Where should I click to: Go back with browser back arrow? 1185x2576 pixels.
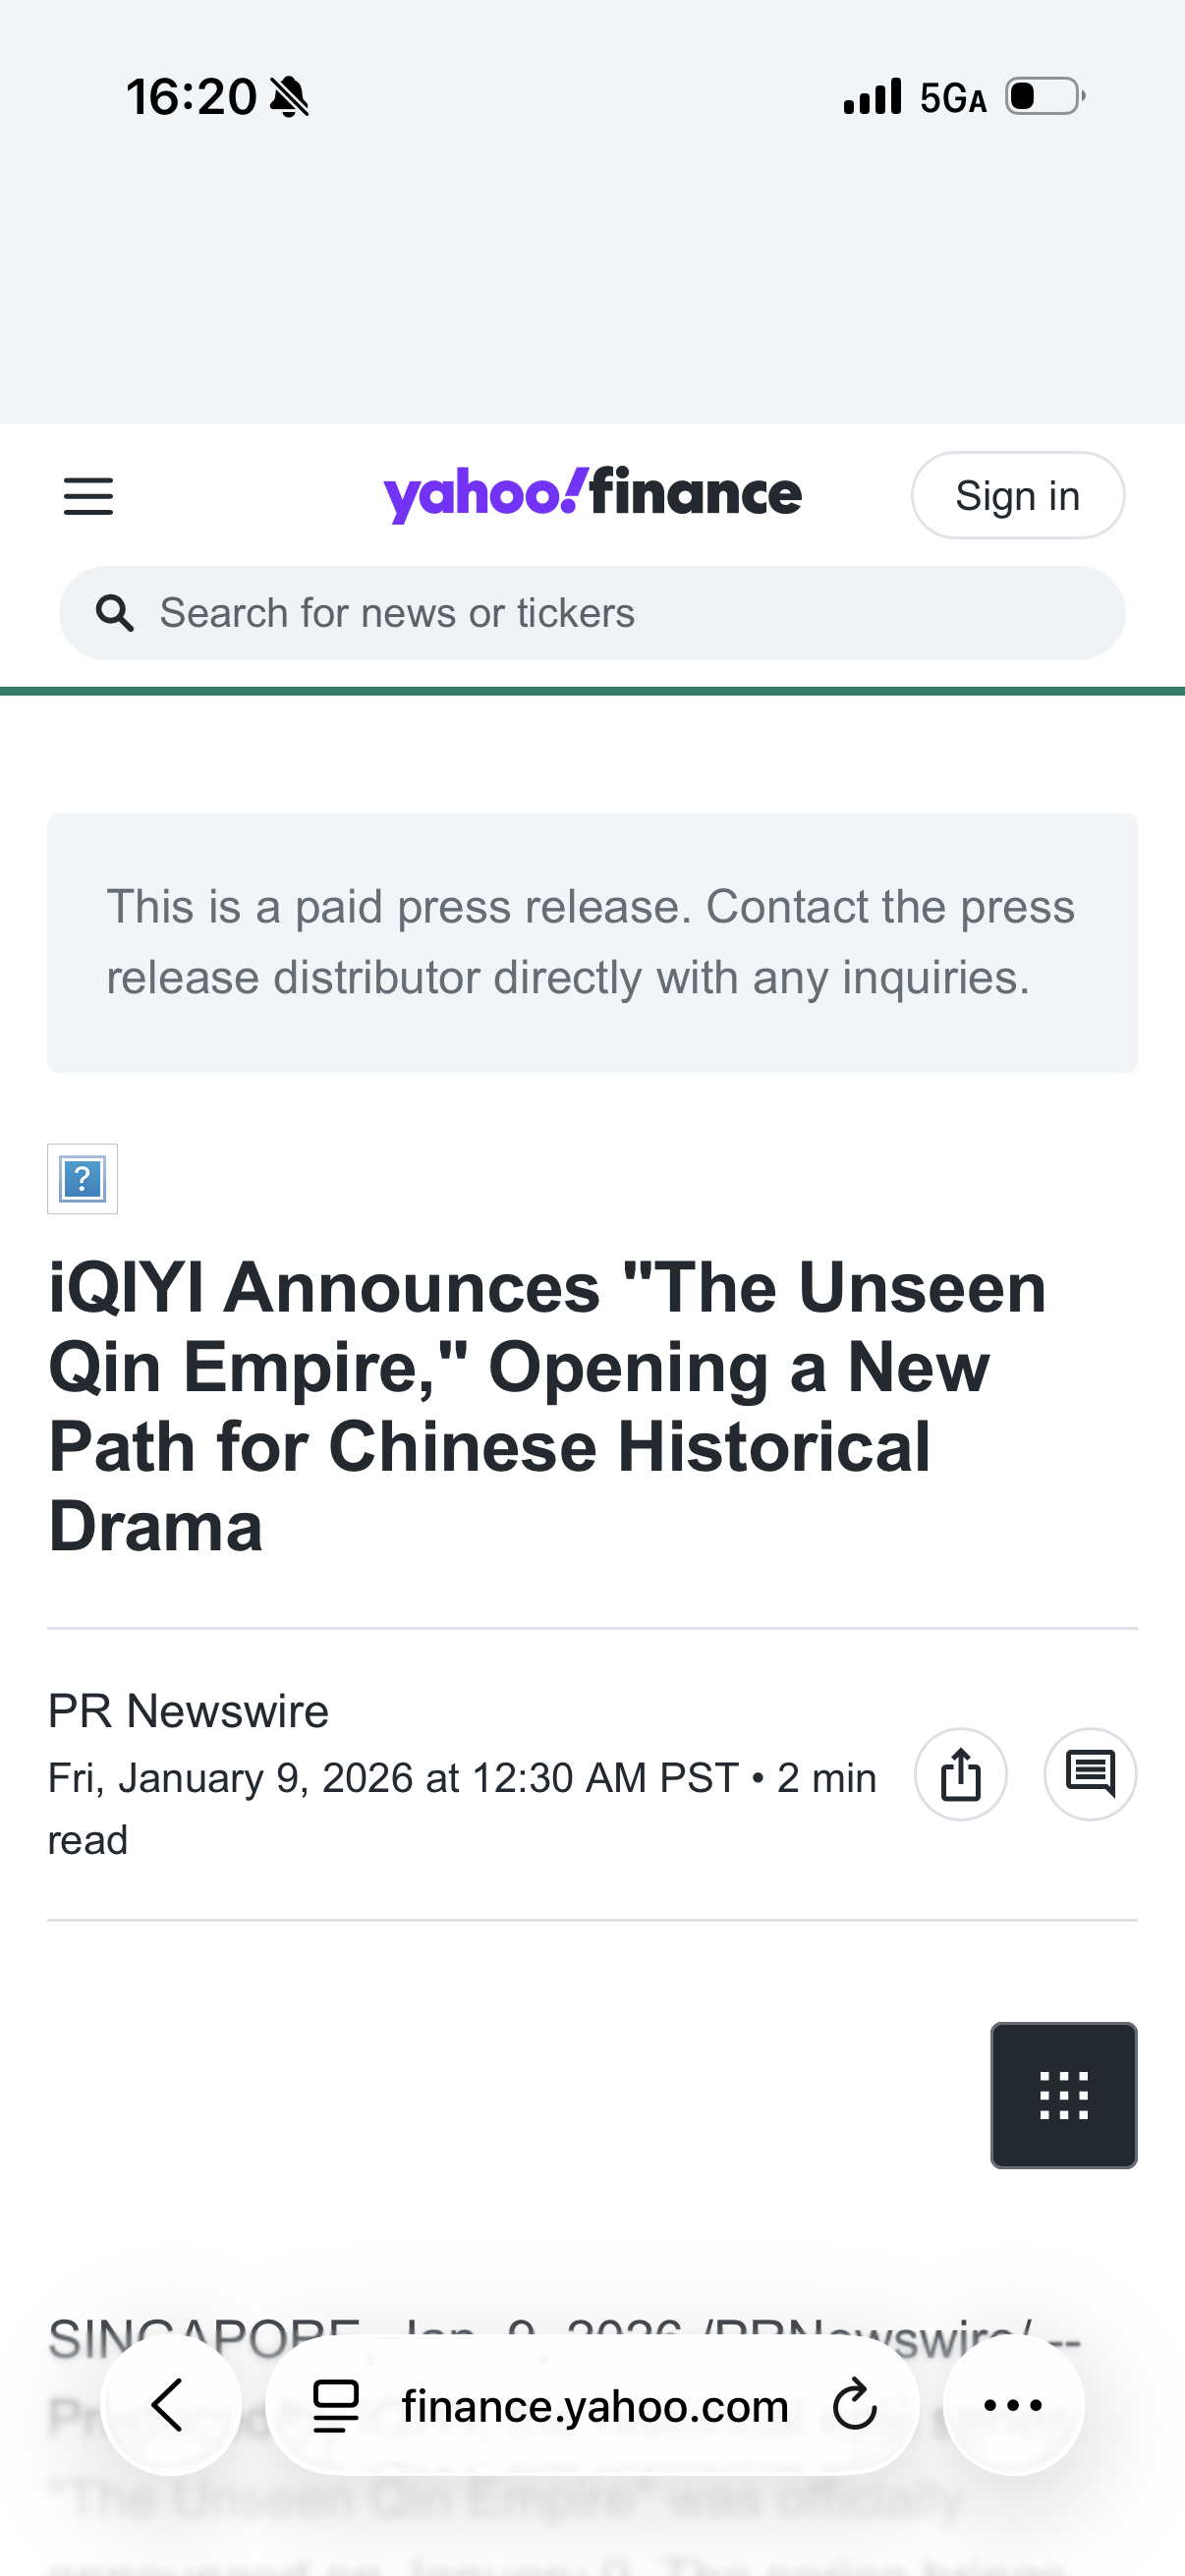tap(170, 2405)
